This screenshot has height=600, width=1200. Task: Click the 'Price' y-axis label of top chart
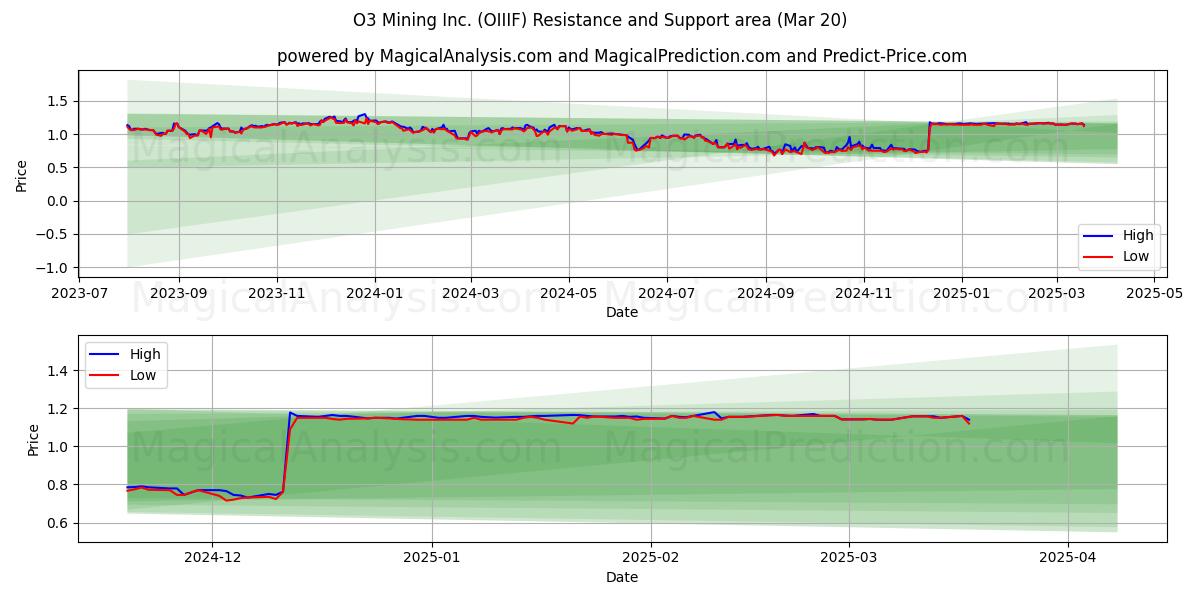click(x=22, y=174)
